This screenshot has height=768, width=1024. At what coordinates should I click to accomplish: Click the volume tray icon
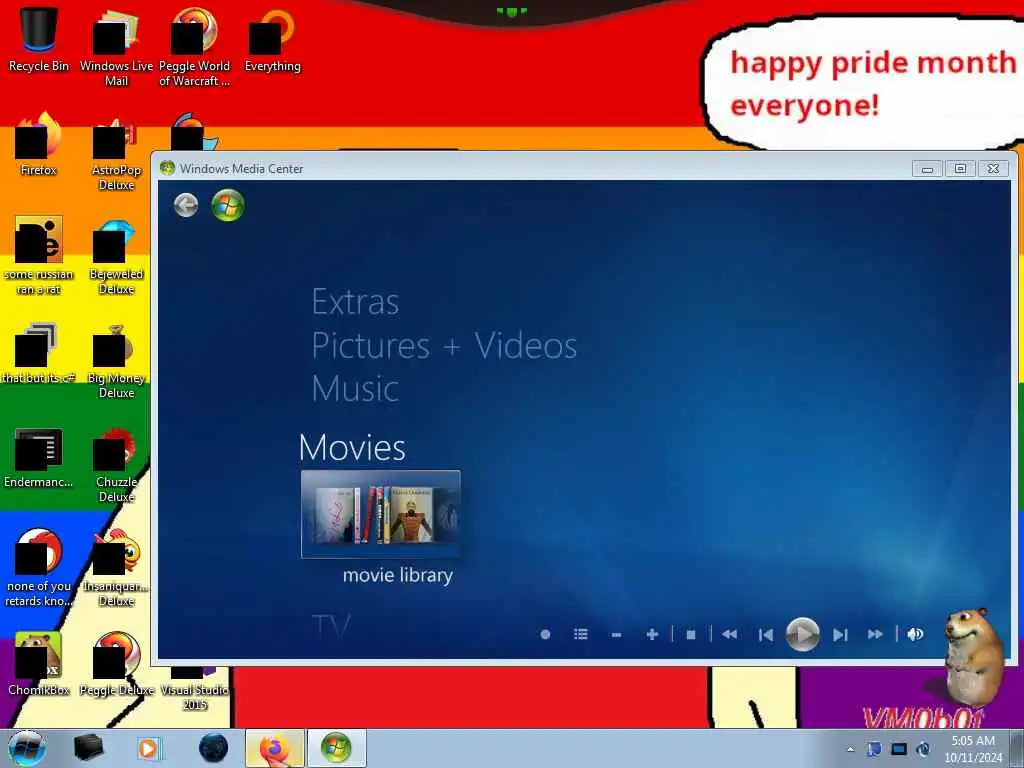click(x=923, y=749)
